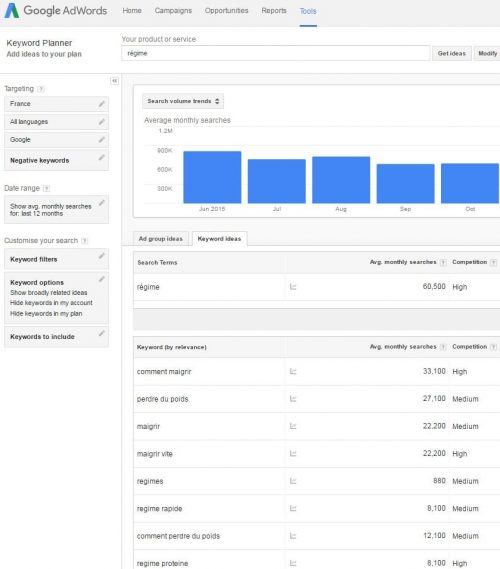
Task: Open the All languages setting
Action: click(x=56, y=122)
